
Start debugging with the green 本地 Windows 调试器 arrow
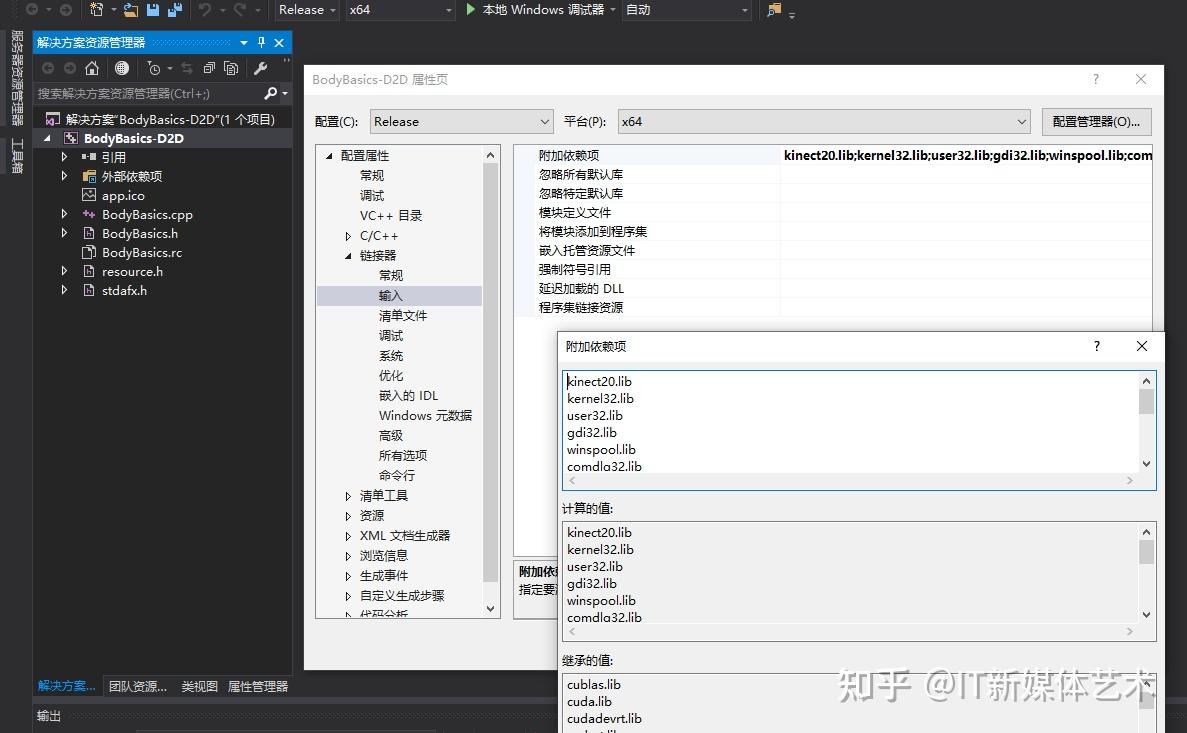tap(470, 11)
